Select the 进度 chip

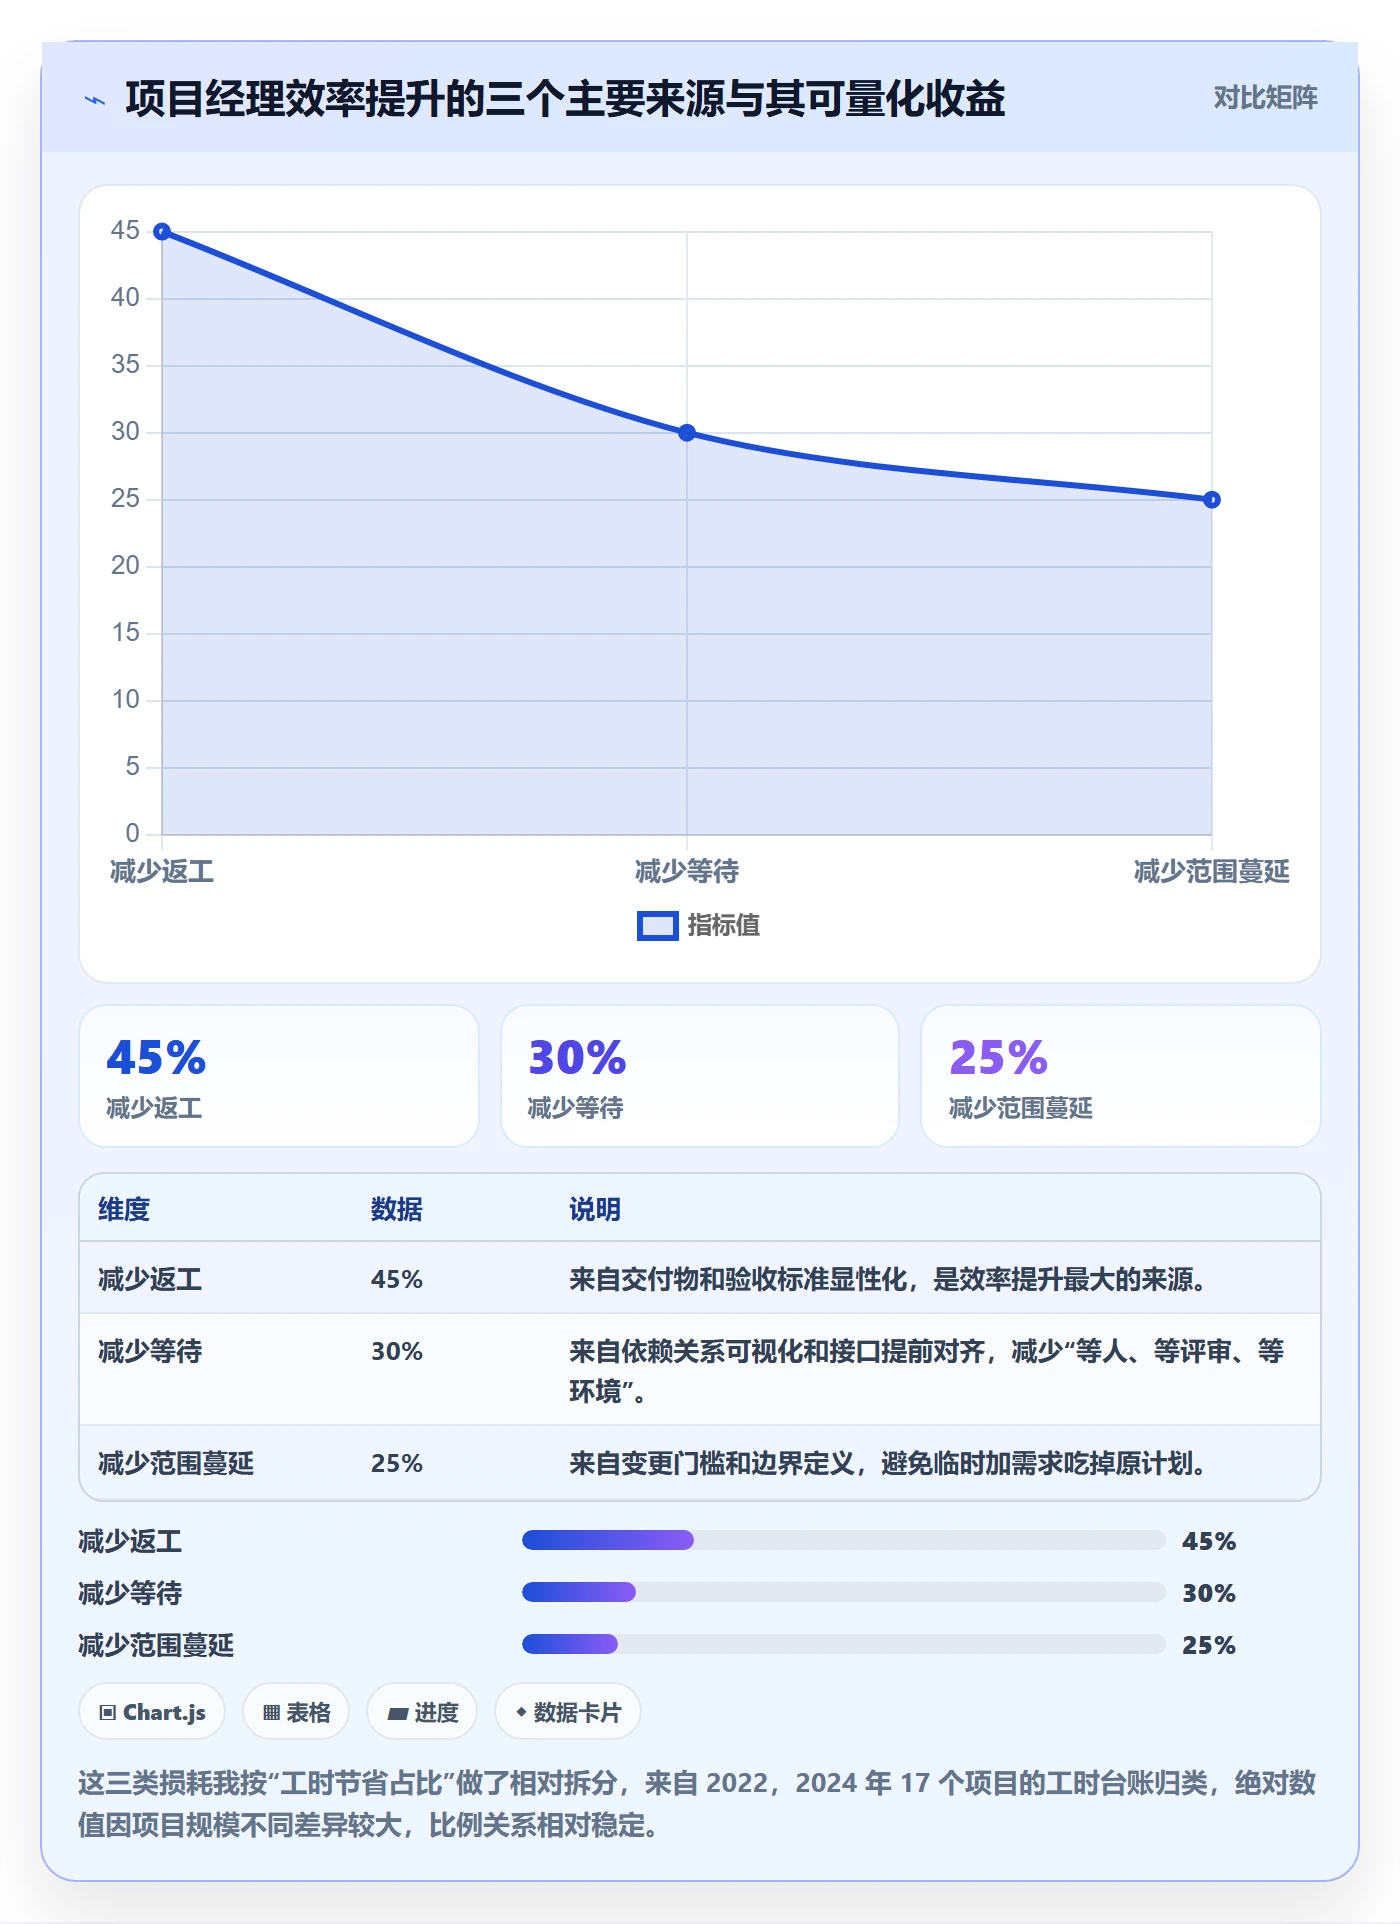[422, 1712]
